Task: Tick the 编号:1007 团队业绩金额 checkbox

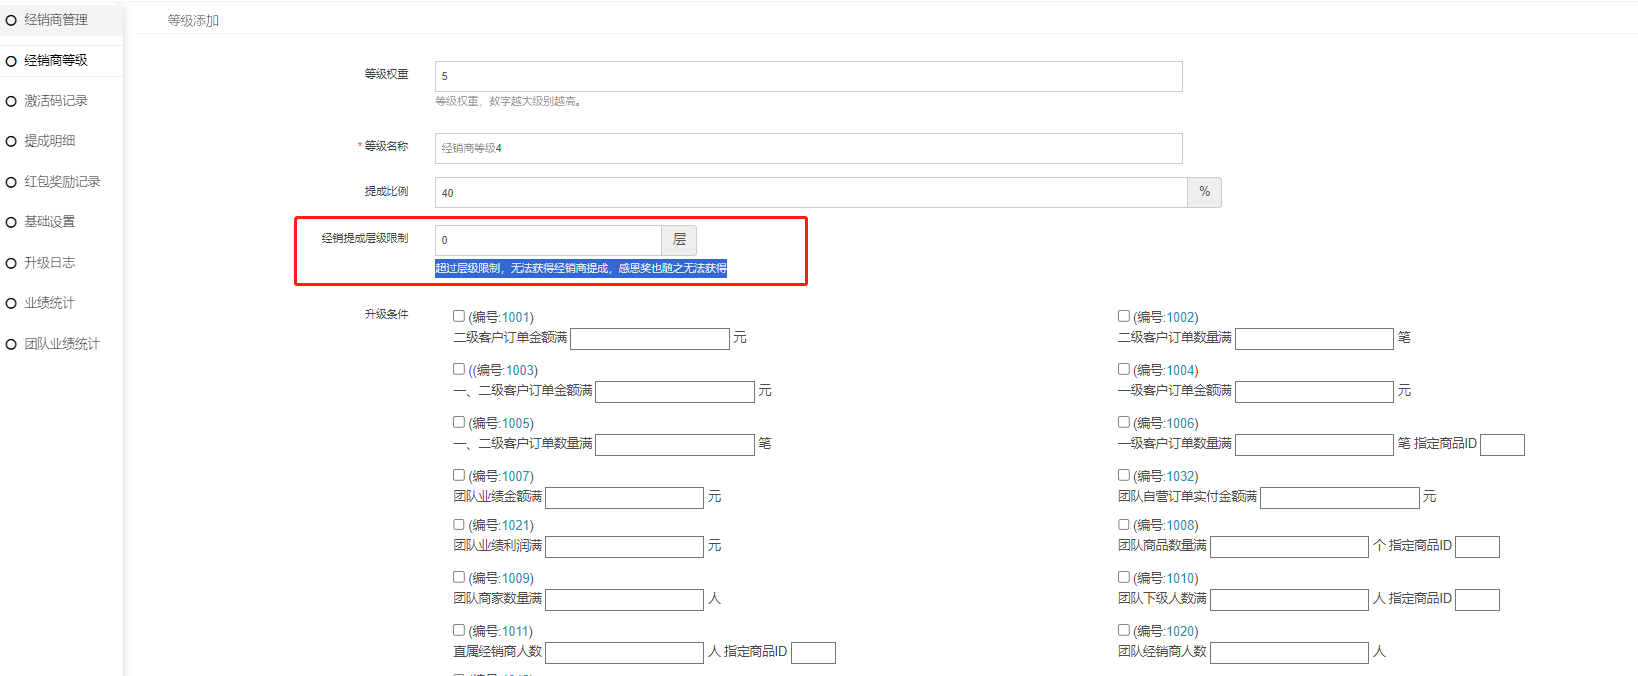Action: click(x=459, y=475)
